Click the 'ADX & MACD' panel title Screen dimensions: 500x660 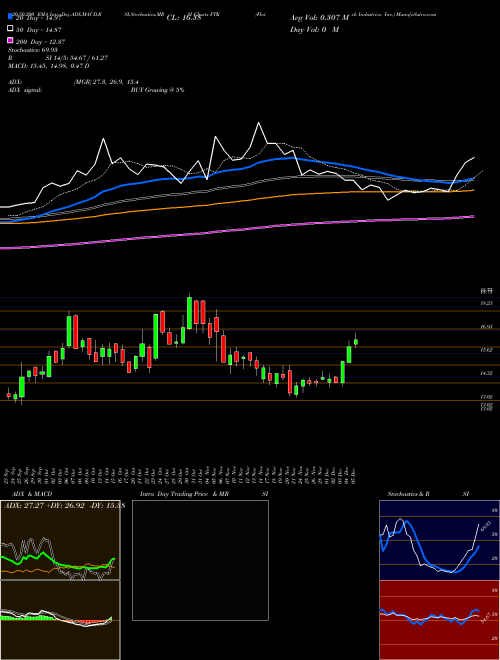(32, 494)
